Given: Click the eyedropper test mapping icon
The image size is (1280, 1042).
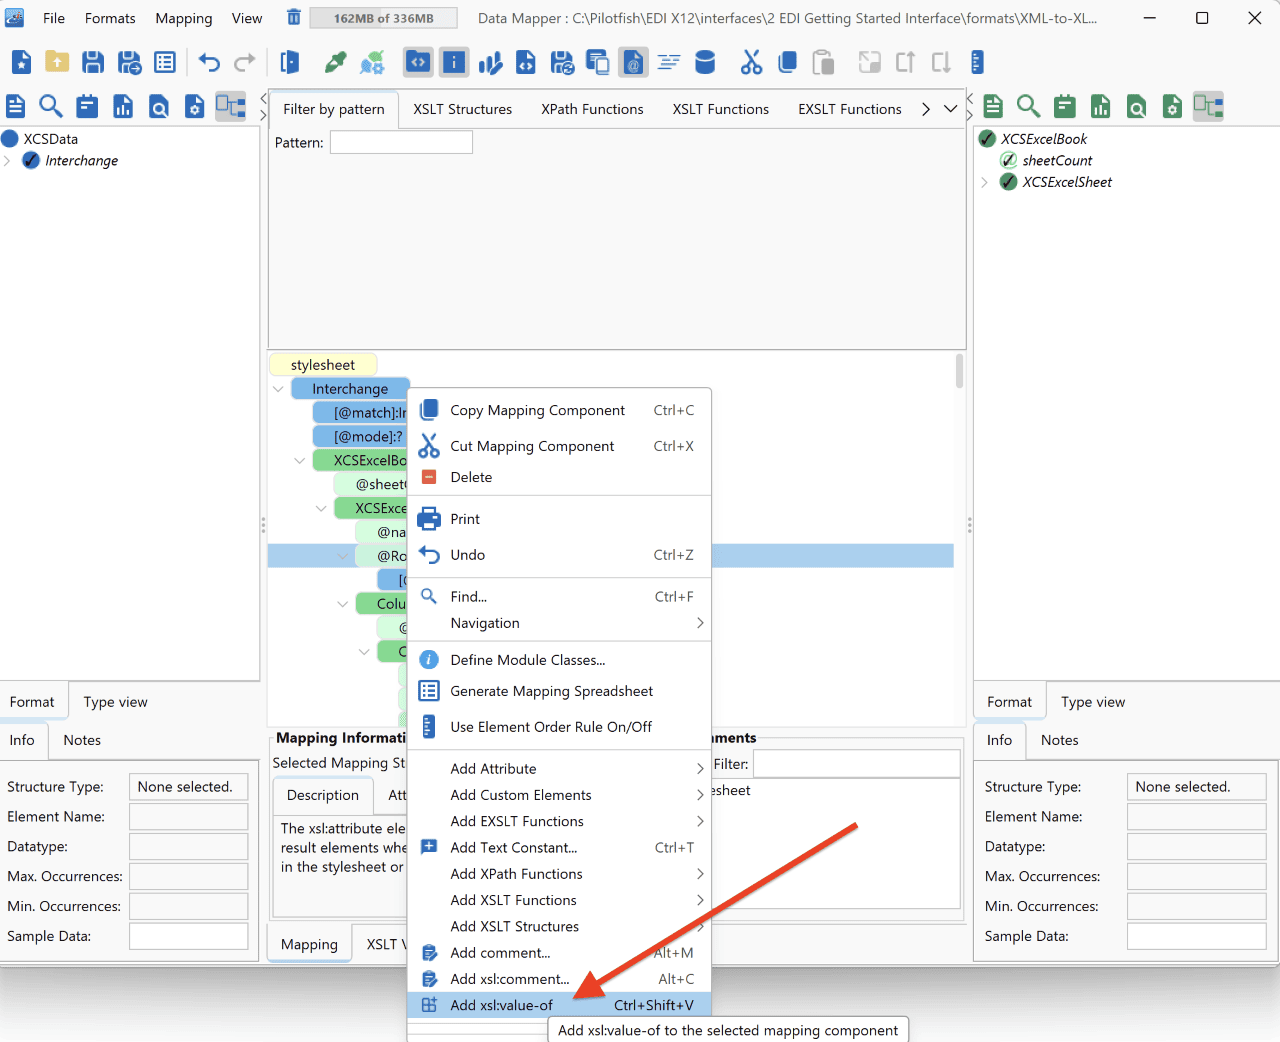Looking at the screenshot, I should pyautogui.click(x=336, y=63).
